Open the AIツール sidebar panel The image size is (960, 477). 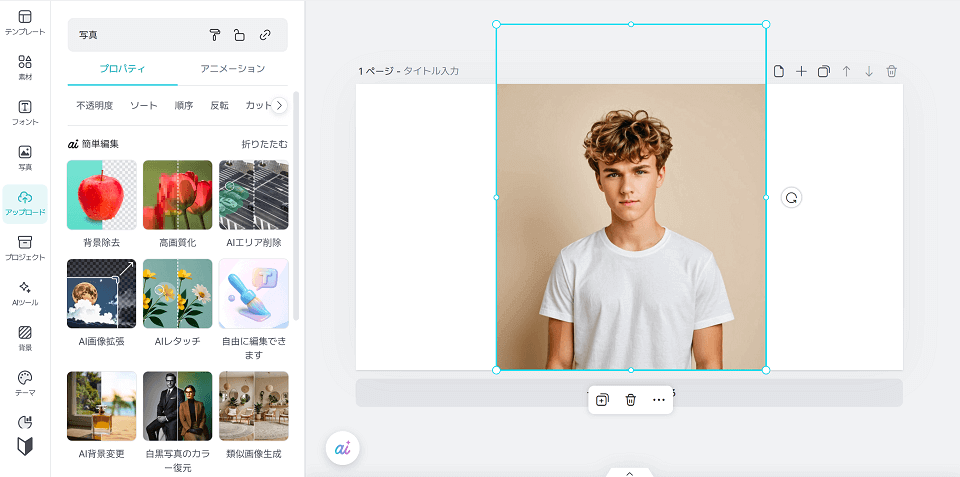point(25,293)
